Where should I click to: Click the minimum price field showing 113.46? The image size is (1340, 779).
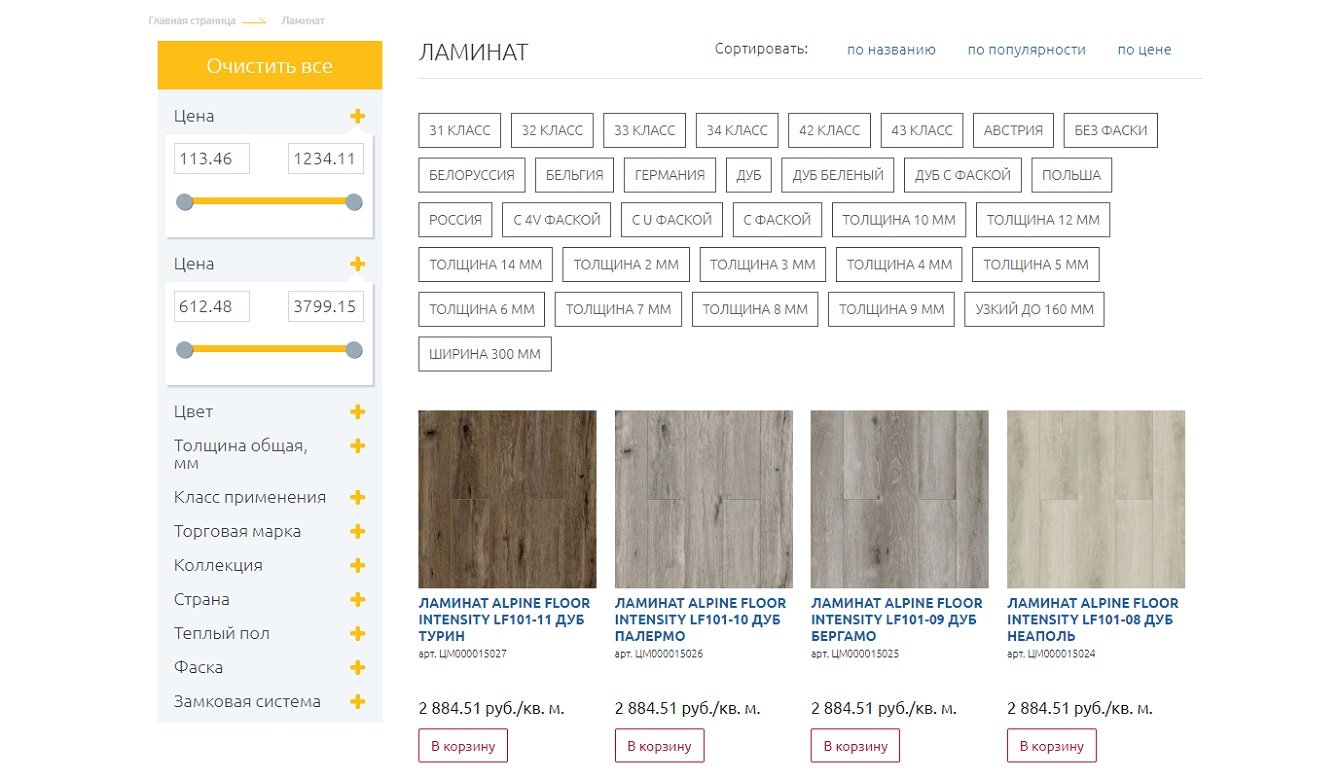212,158
